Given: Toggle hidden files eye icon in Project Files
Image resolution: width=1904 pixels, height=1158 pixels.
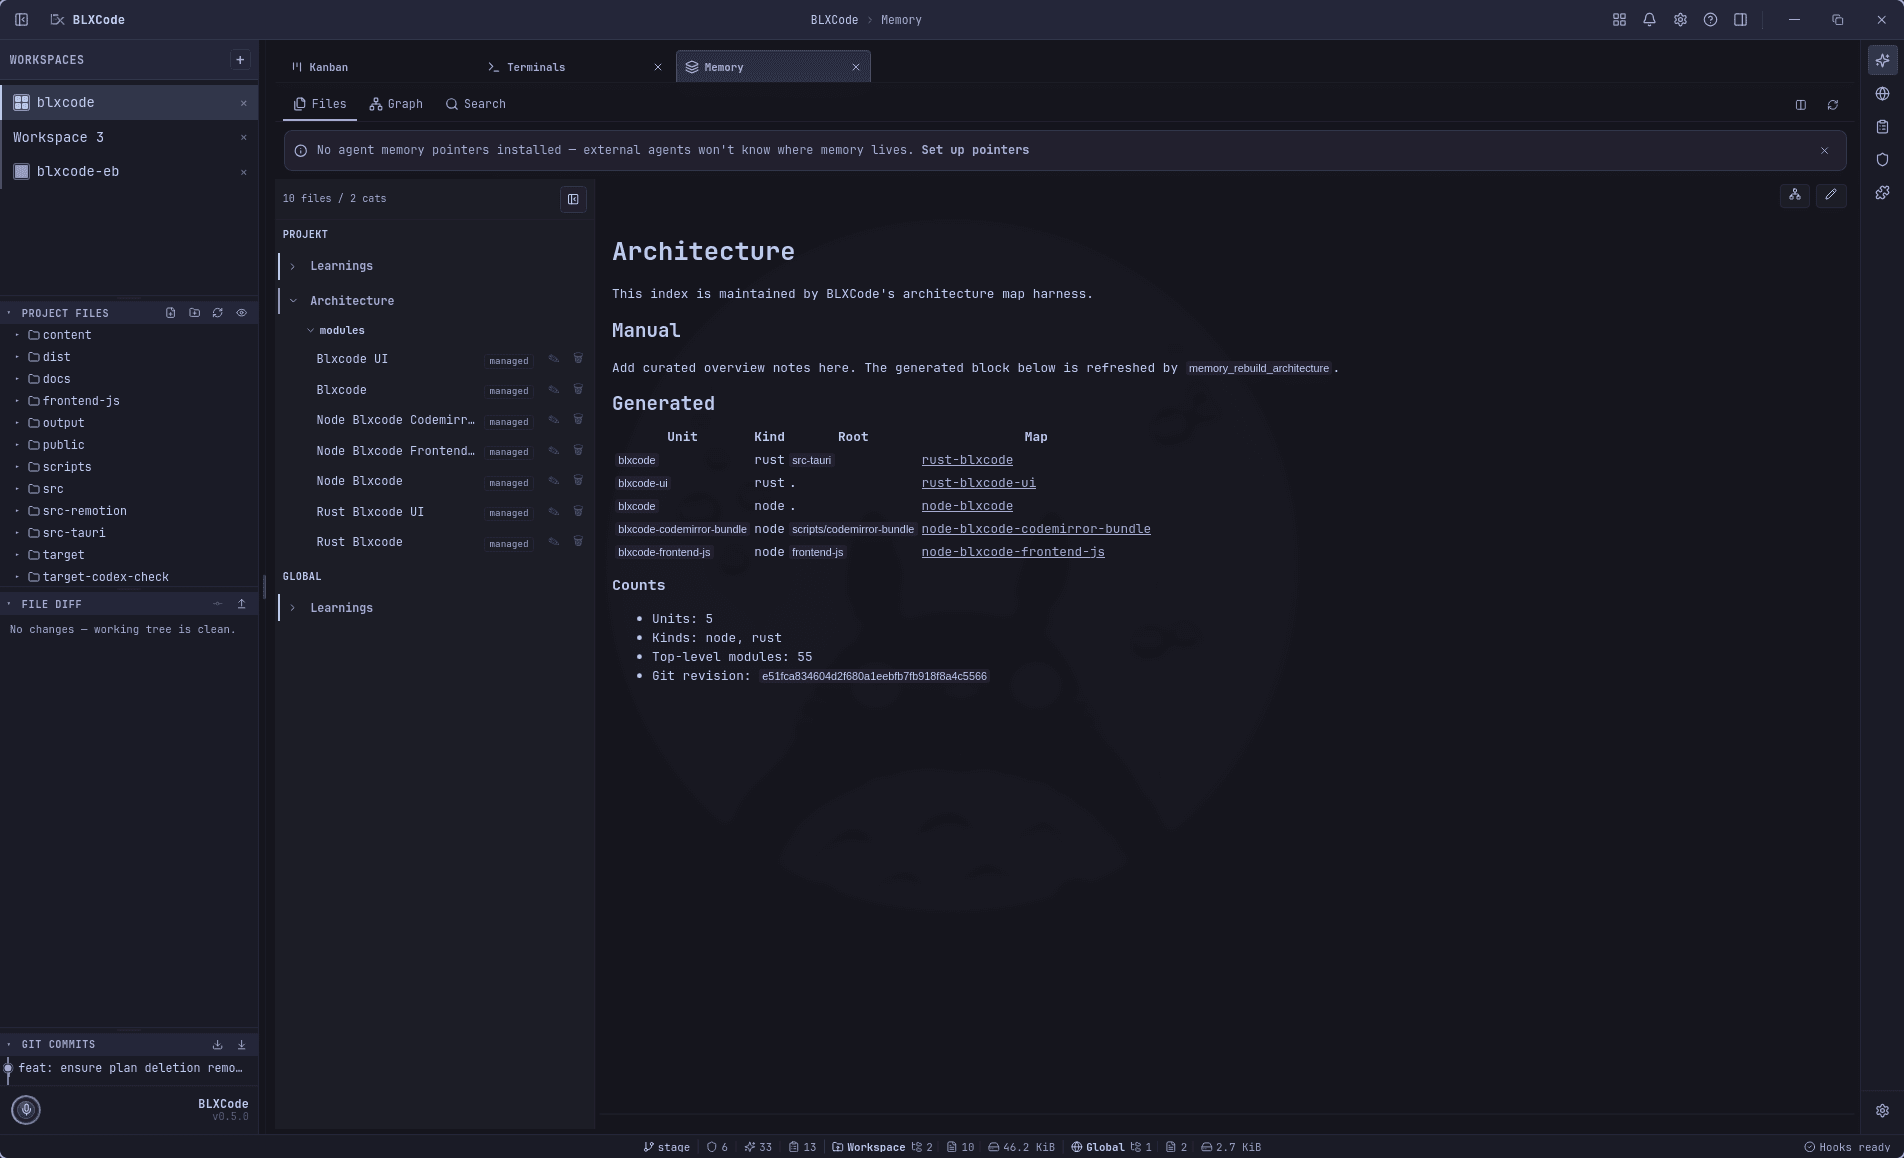Looking at the screenshot, I should coord(241,313).
